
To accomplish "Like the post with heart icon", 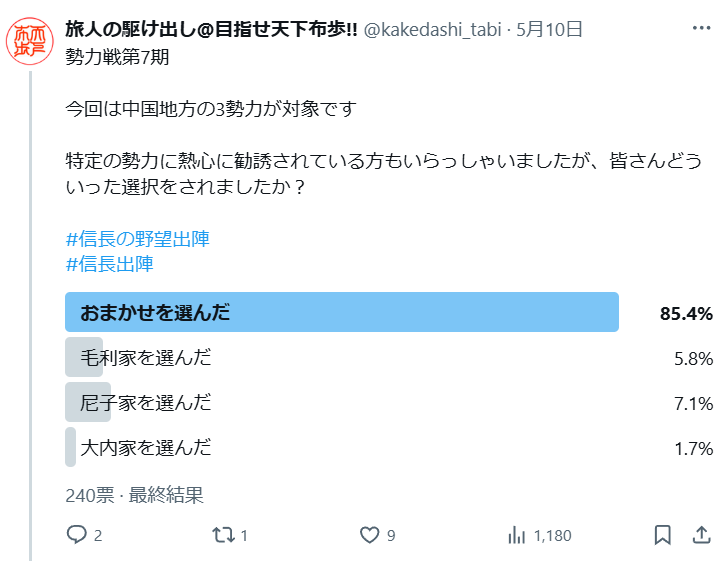I will click(369, 535).
